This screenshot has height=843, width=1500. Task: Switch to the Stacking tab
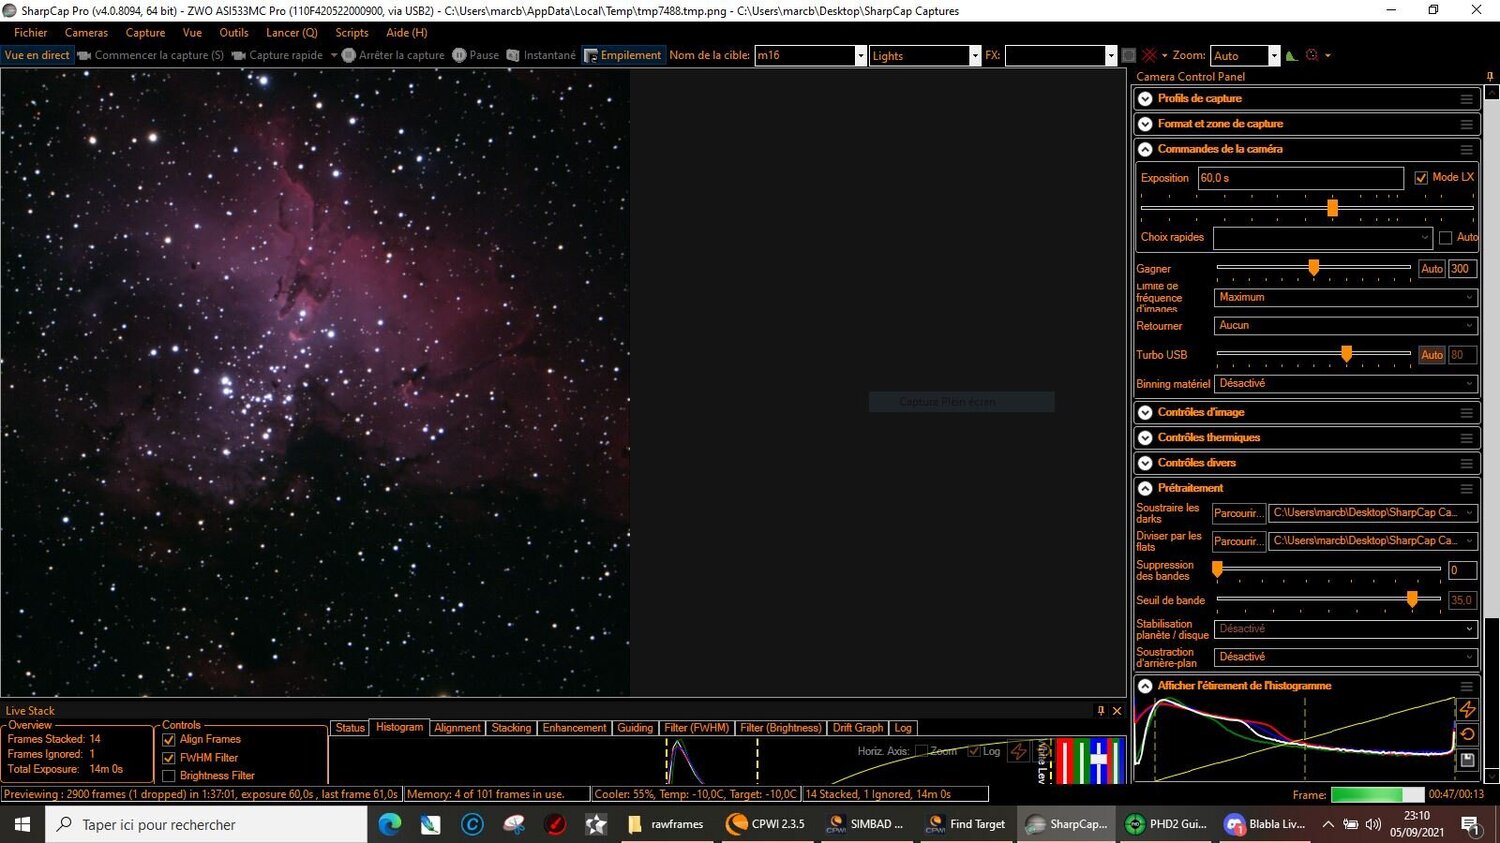coord(511,728)
